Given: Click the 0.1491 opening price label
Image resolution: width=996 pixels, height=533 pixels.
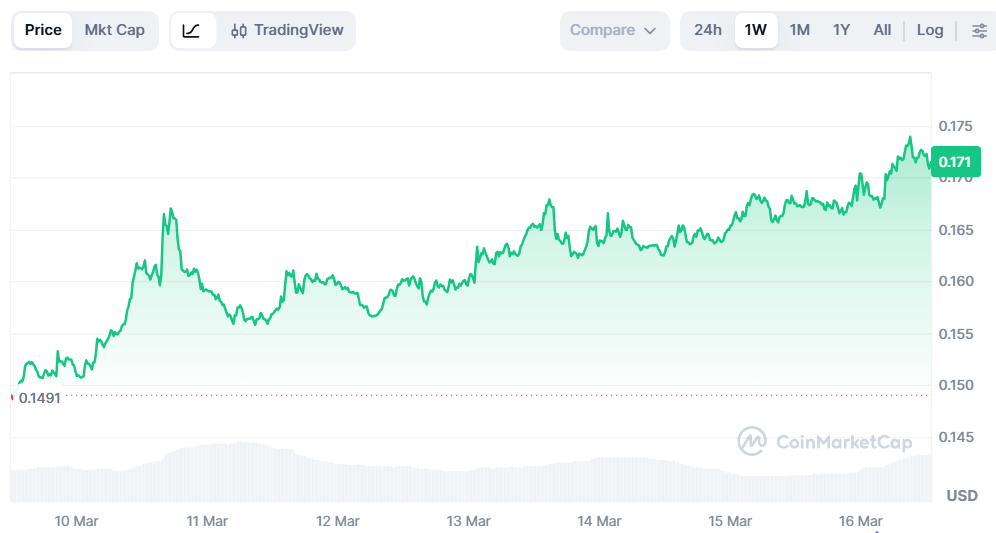Looking at the screenshot, I should coord(40,397).
